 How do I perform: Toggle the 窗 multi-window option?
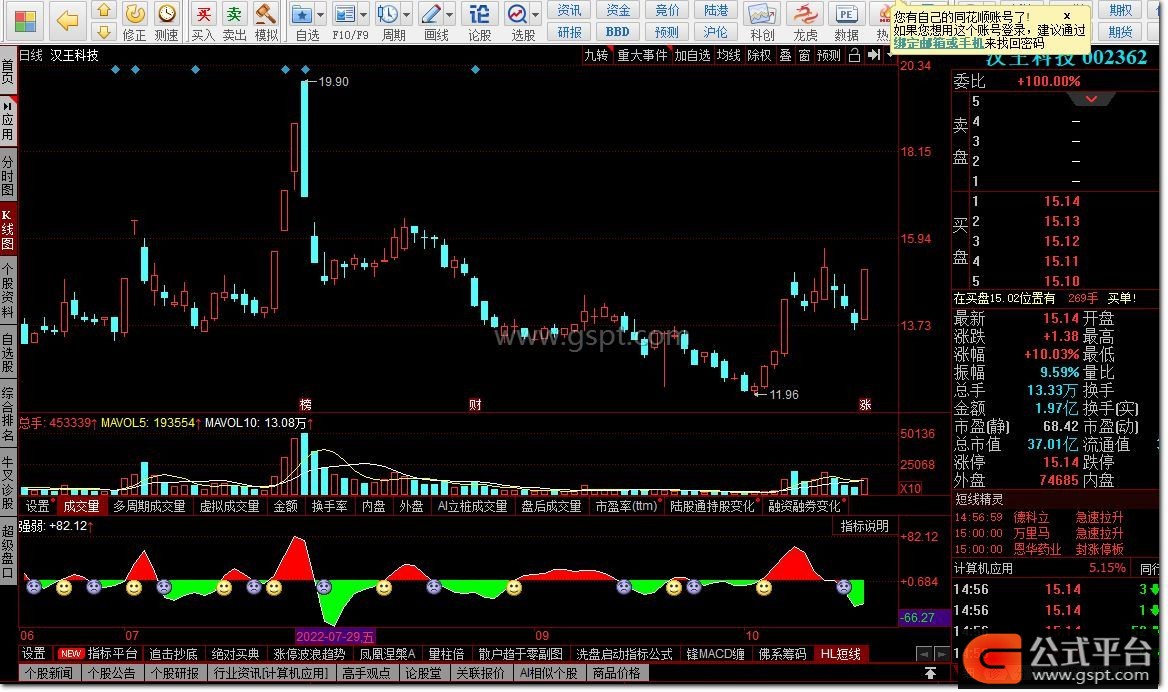coord(804,55)
